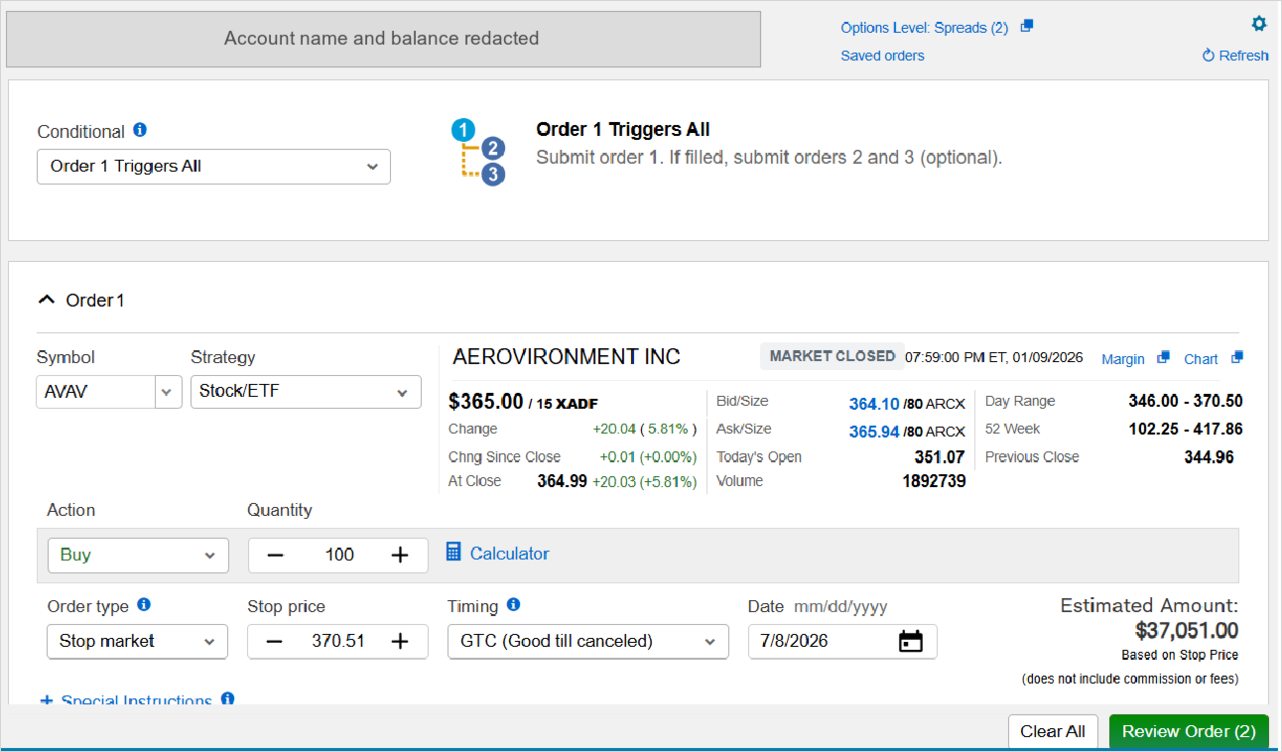This screenshot has height=752, width=1282.
Task: Click the Options Level popup window icon
Action: tap(1026, 27)
